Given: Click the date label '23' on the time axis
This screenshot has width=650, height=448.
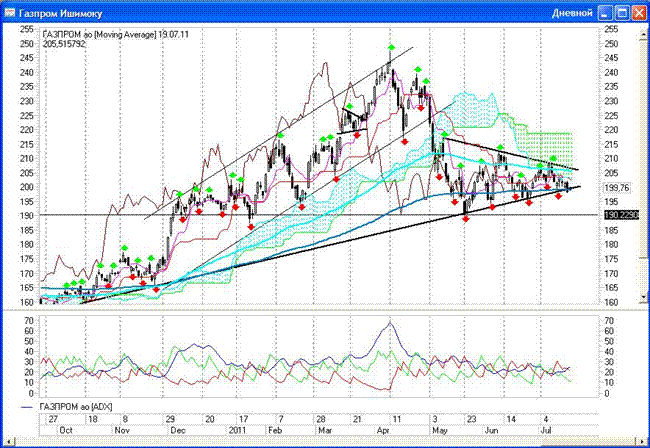Looking at the screenshot, I should (472, 419).
